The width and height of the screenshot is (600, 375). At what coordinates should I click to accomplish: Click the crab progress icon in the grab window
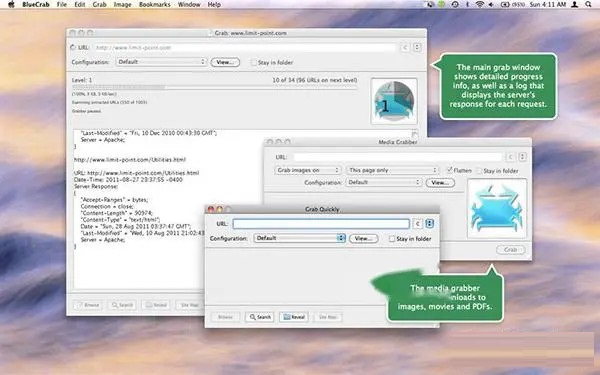click(x=394, y=101)
